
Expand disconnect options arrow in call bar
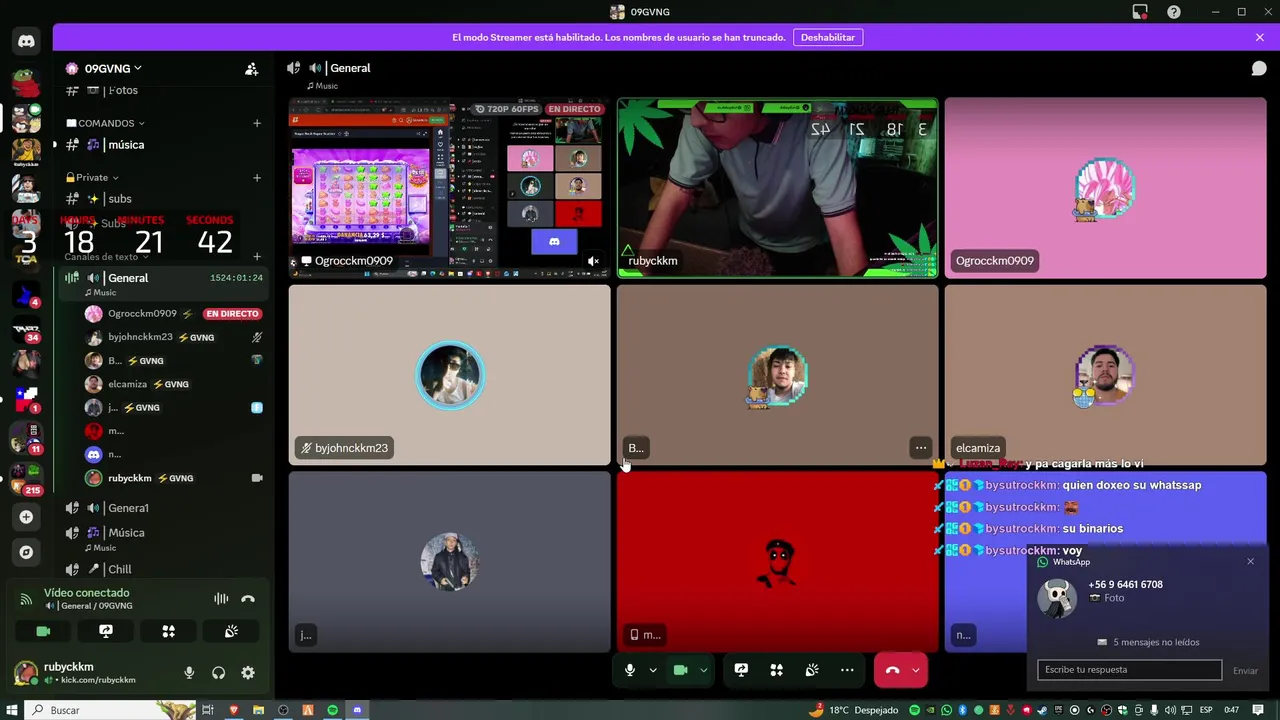[916, 670]
